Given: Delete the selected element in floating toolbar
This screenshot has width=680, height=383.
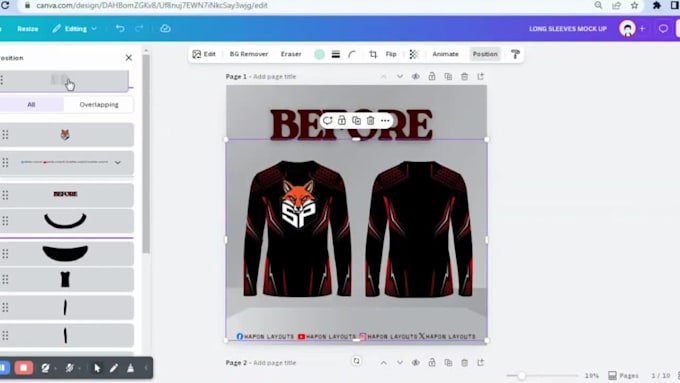Looking at the screenshot, I should 370,121.
